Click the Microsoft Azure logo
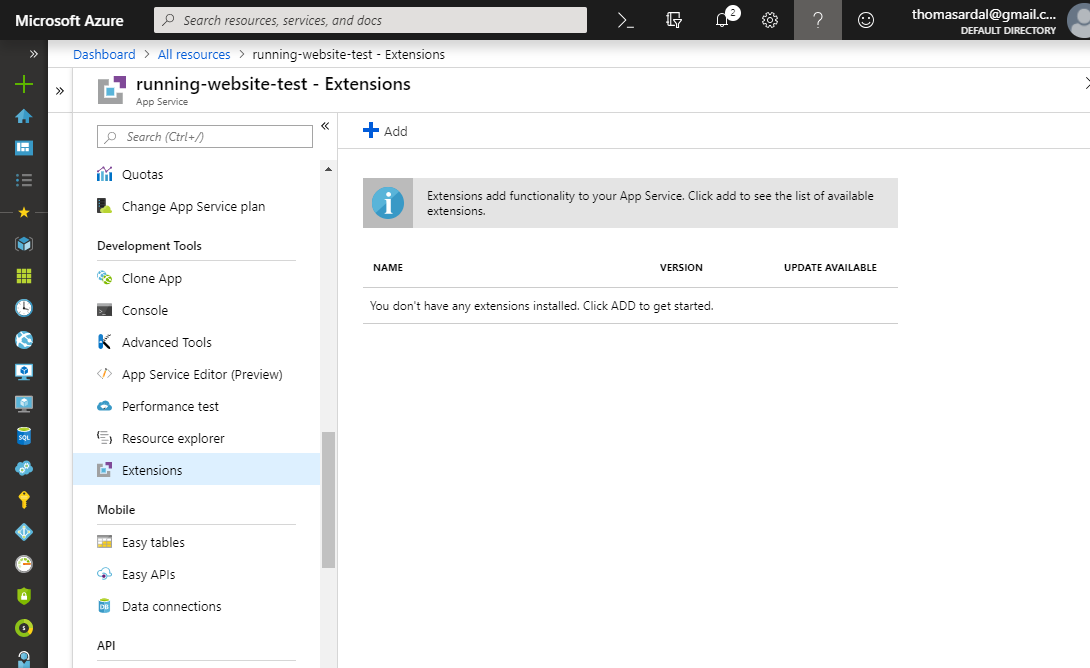The image size is (1090, 668). pyautogui.click(x=70, y=21)
